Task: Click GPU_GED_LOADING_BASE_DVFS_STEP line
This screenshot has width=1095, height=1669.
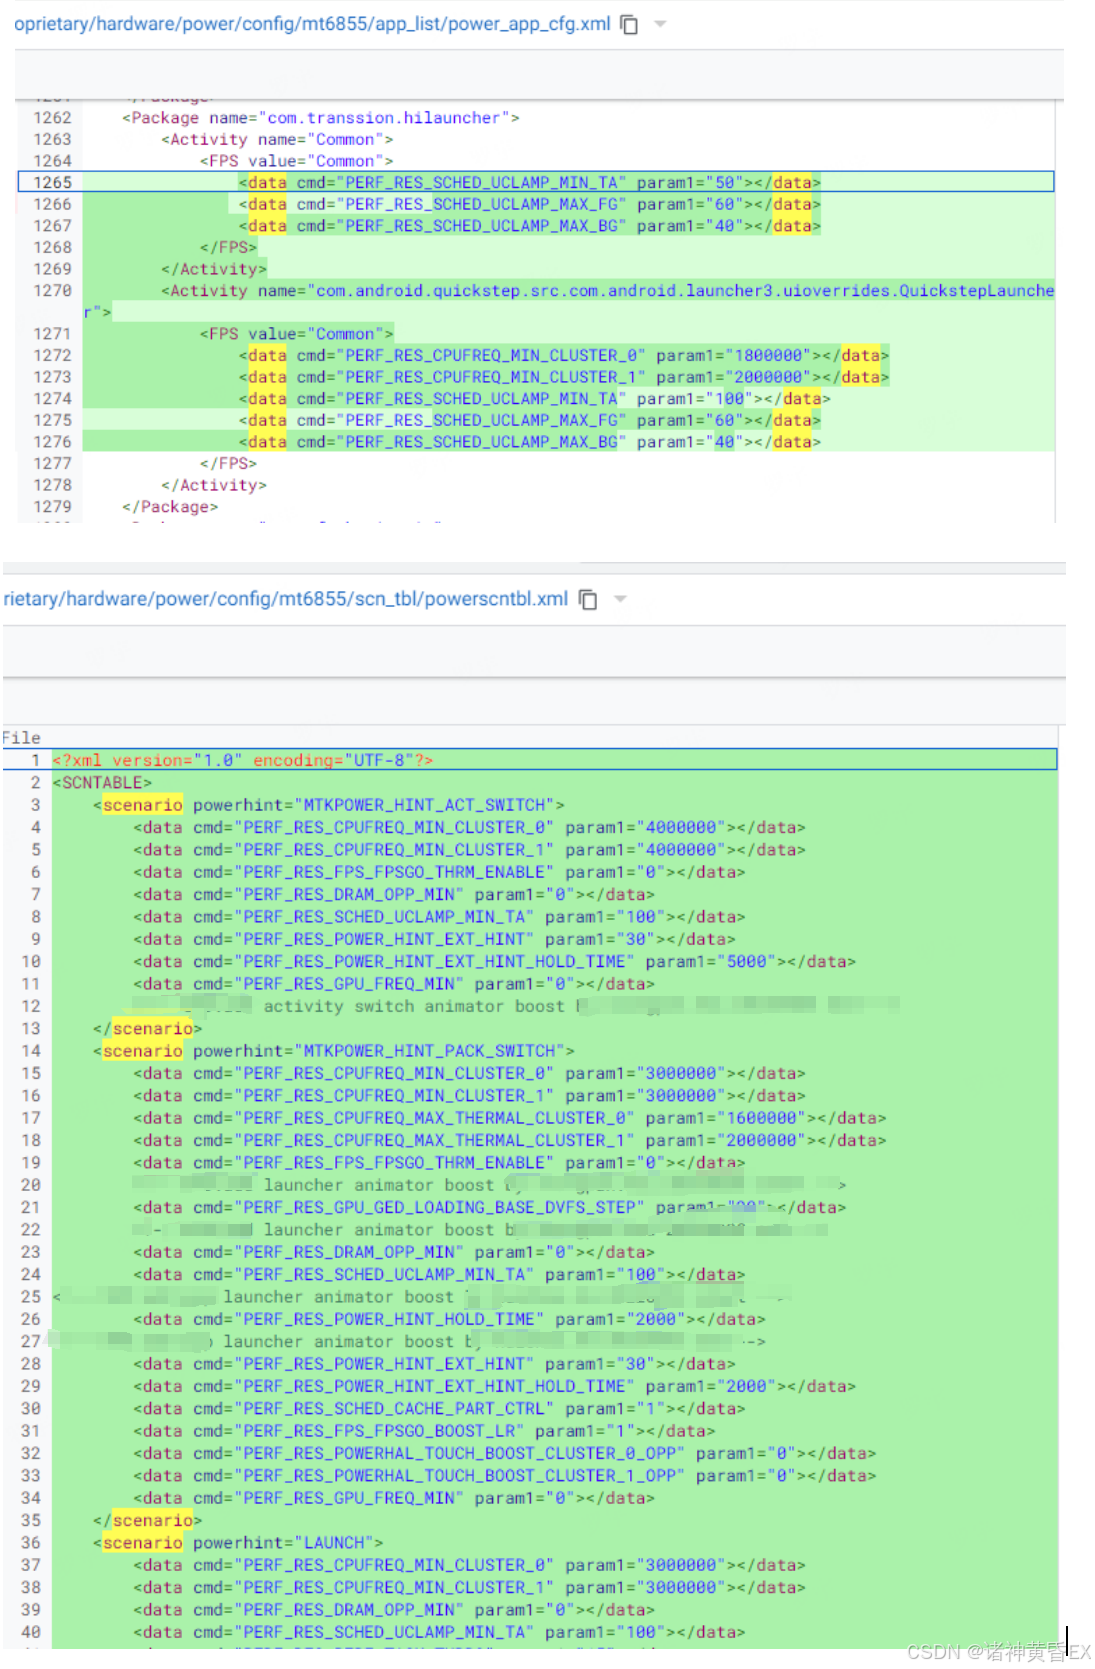Action: tap(489, 1208)
